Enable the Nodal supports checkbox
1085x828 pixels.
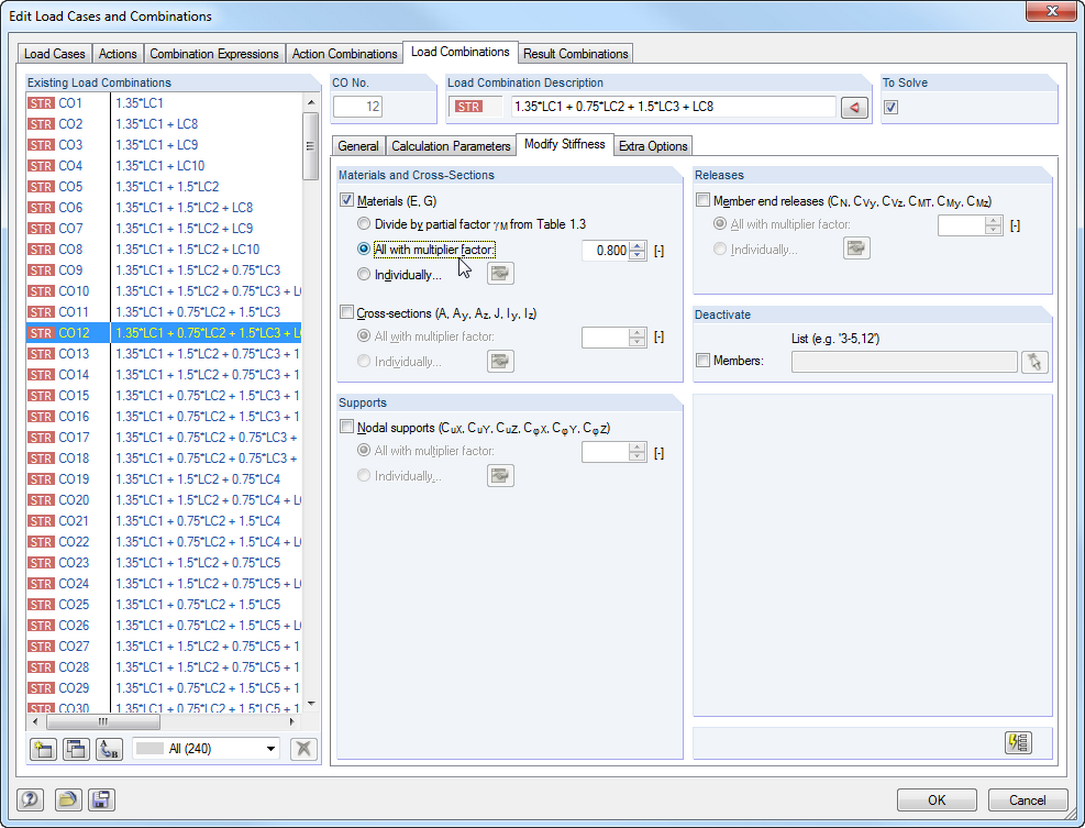pos(347,427)
